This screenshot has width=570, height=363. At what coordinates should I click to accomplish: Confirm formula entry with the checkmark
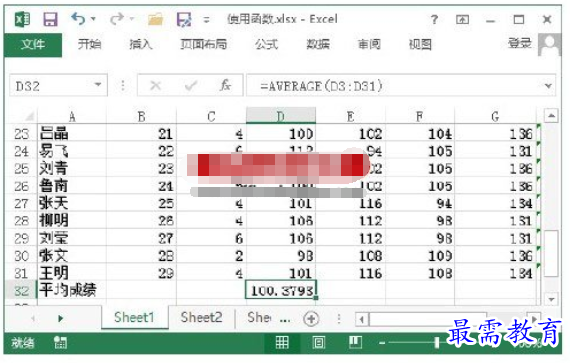point(190,86)
